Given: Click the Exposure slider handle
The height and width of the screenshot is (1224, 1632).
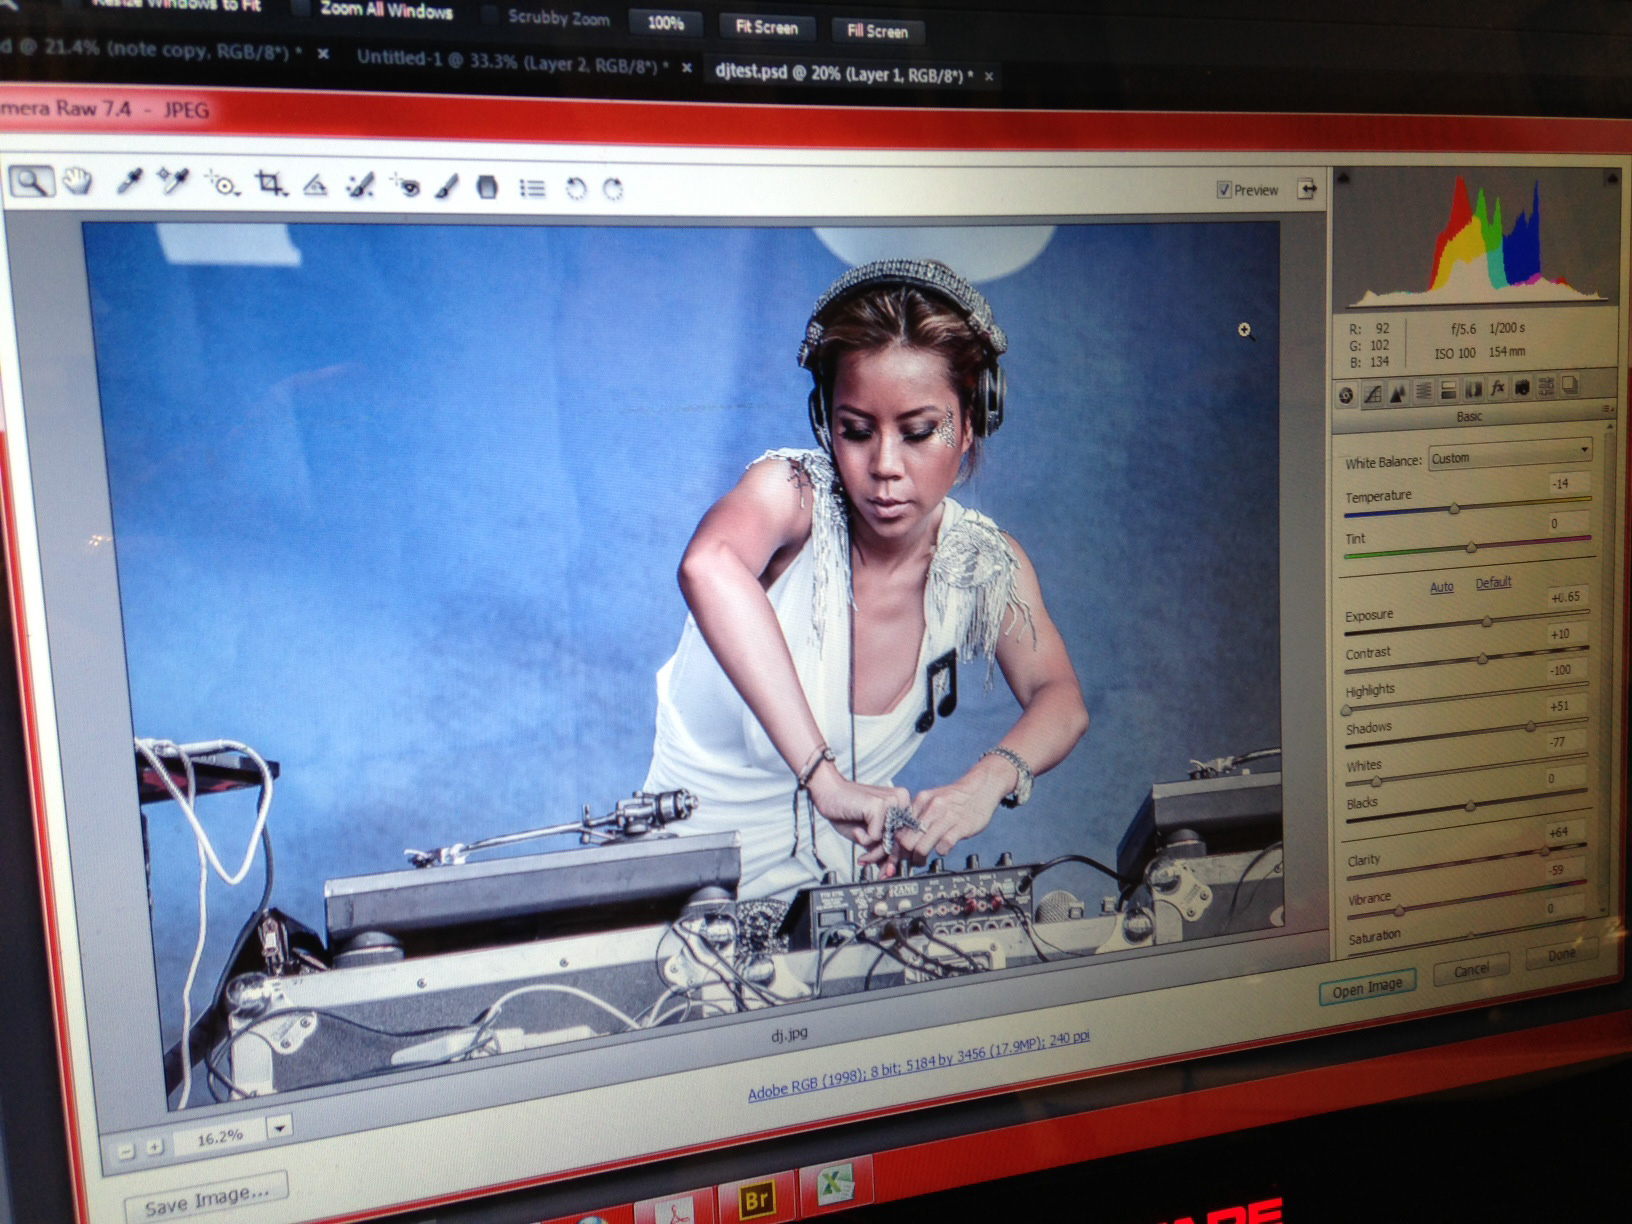Looking at the screenshot, I should pos(1487,621).
